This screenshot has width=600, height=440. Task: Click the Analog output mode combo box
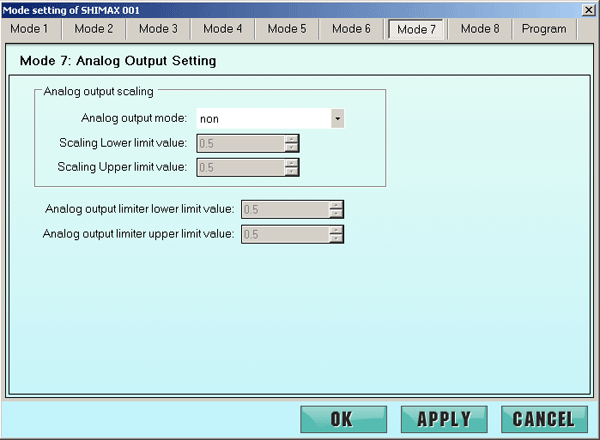coord(263,119)
